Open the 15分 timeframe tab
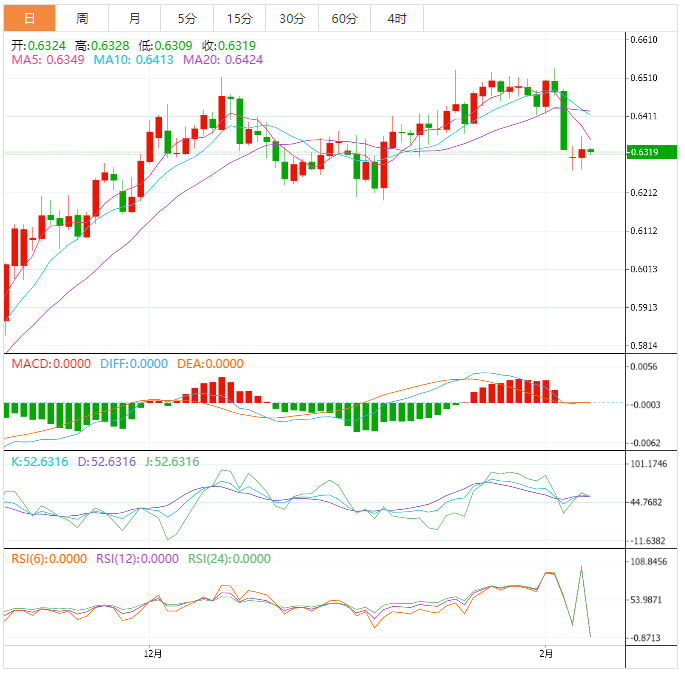Screen dimensions: 685x679 (239, 18)
